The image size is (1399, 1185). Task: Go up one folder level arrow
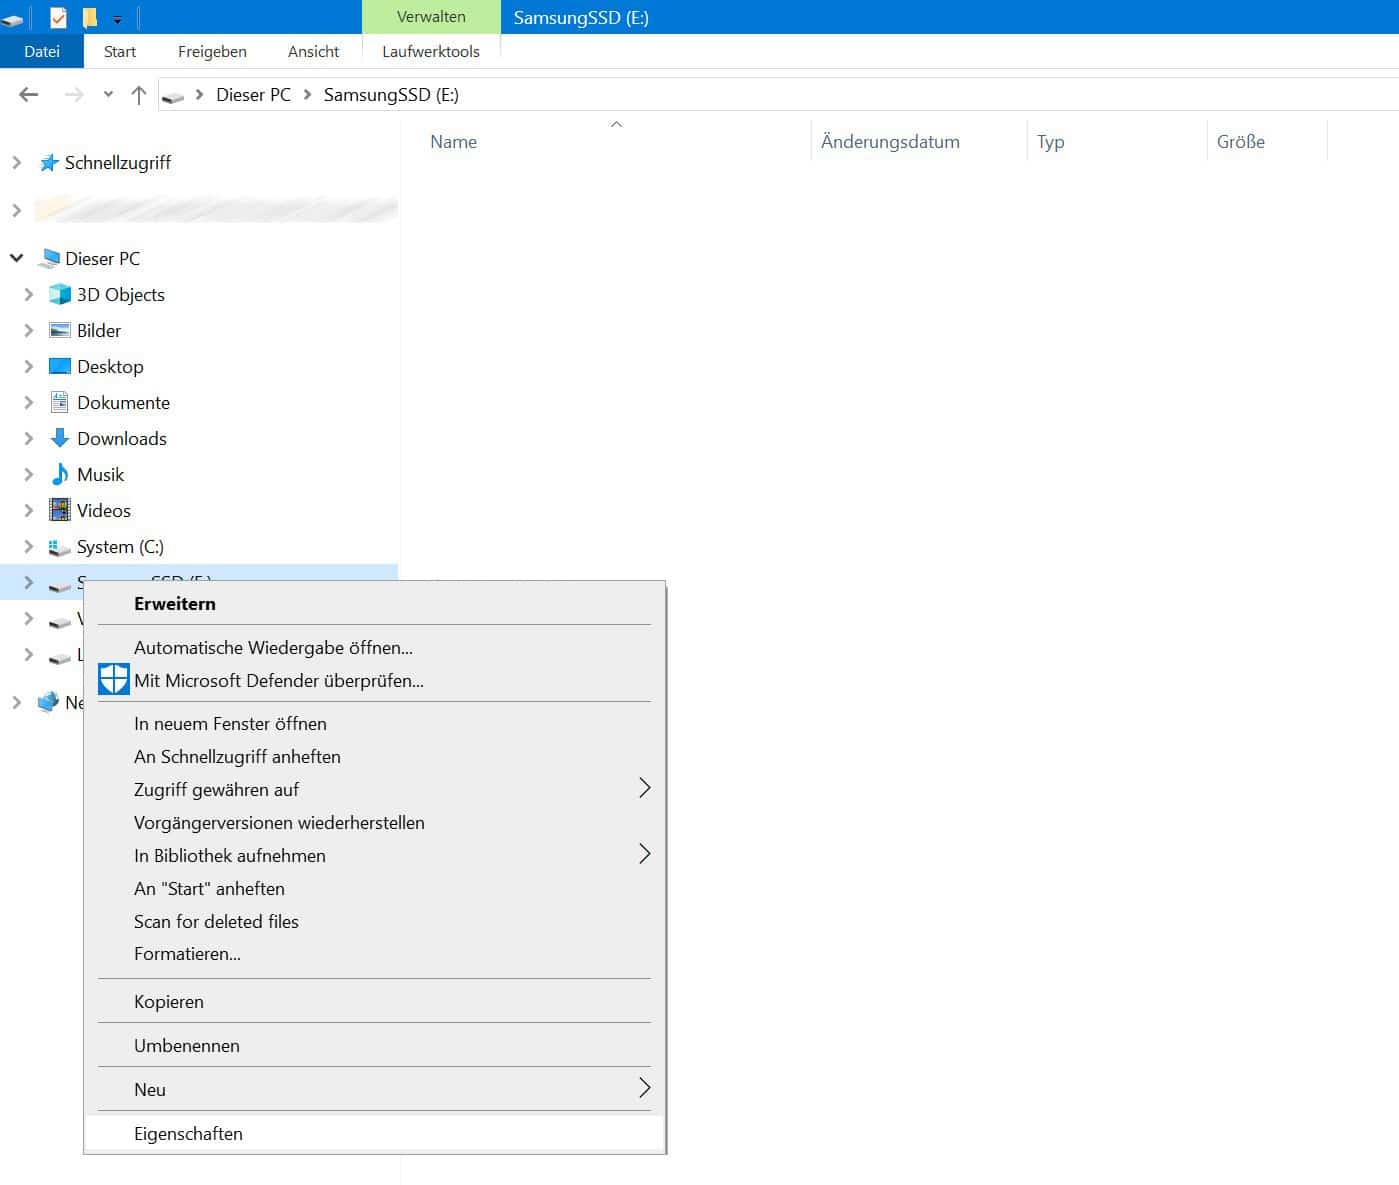click(x=139, y=94)
